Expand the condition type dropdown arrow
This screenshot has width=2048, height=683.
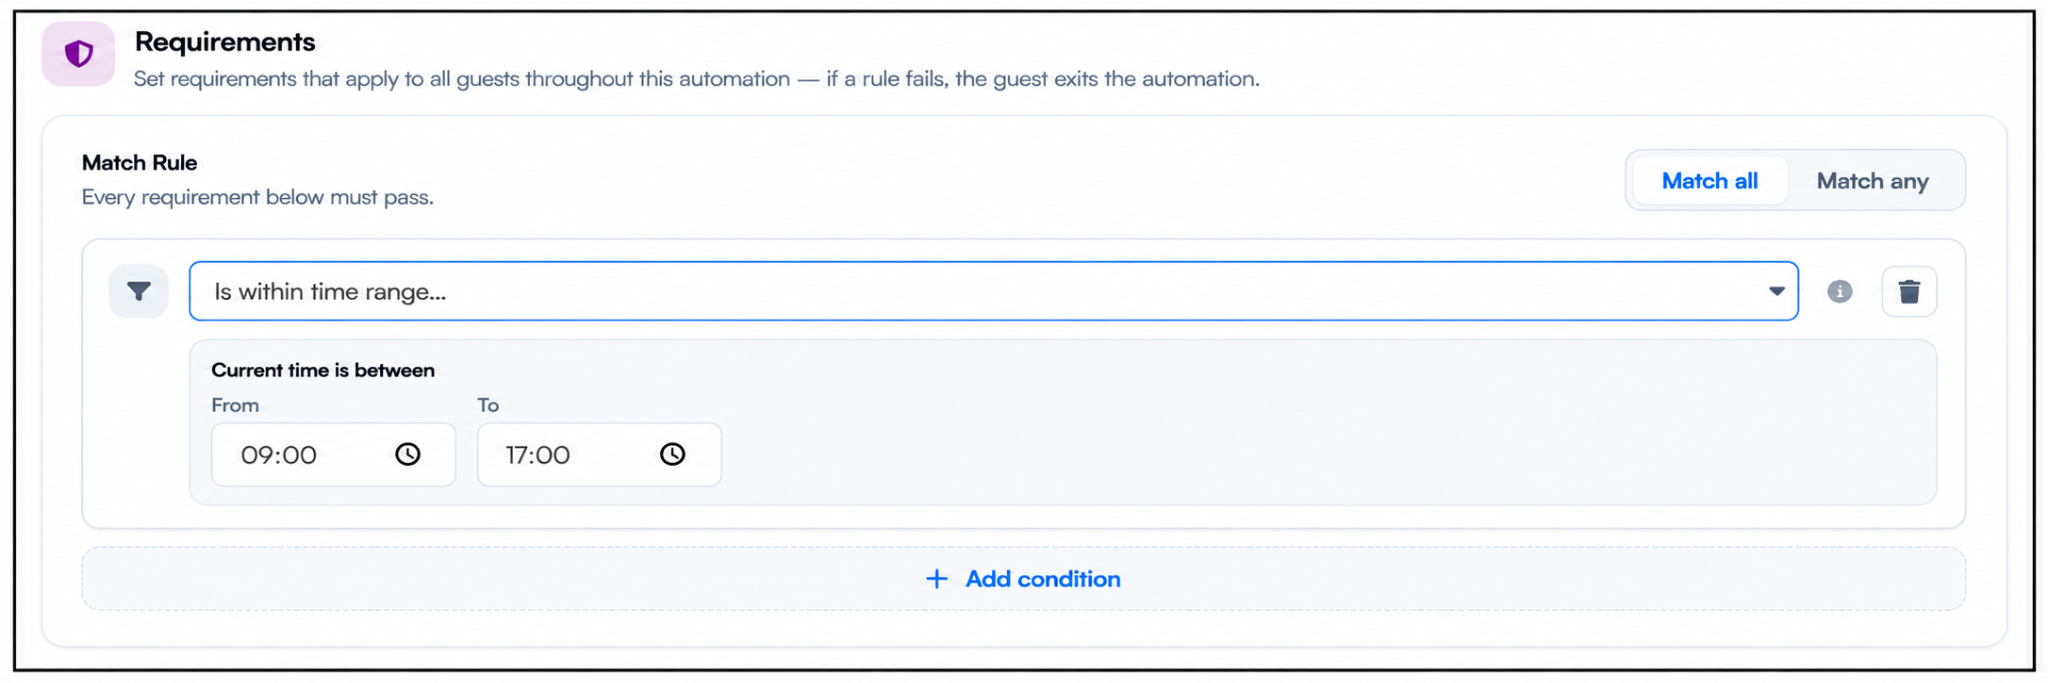(x=1776, y=291)
